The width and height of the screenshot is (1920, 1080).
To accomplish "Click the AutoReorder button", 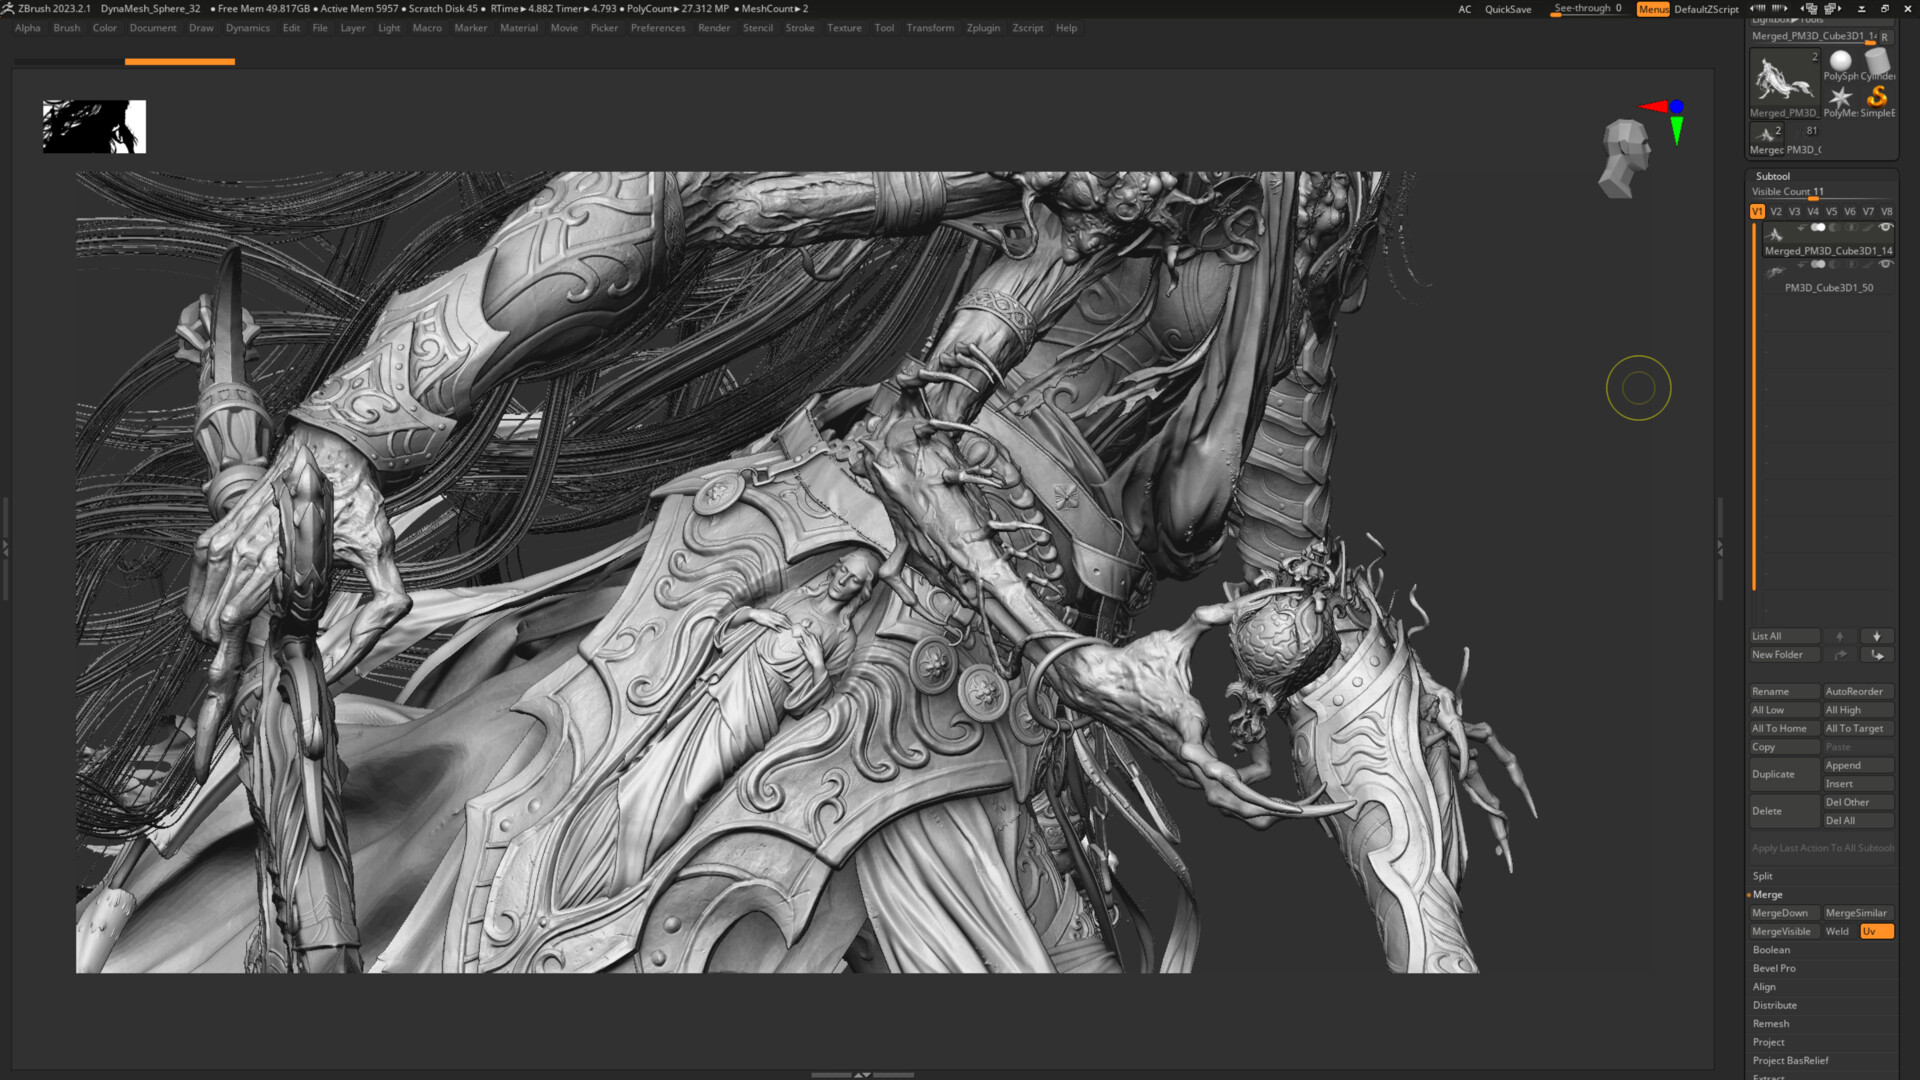I will (1855, 691).
